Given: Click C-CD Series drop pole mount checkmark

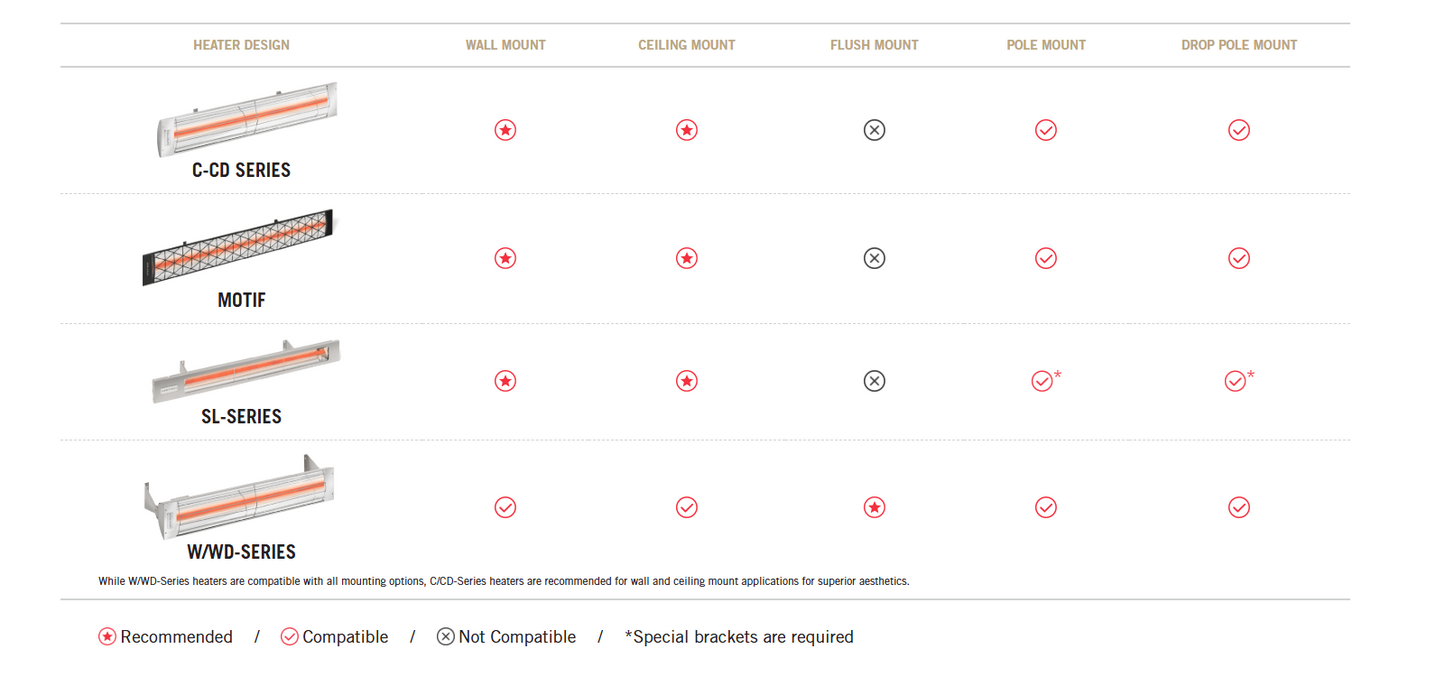Looking at the screenshot, I should click(x=1238, y=130).
